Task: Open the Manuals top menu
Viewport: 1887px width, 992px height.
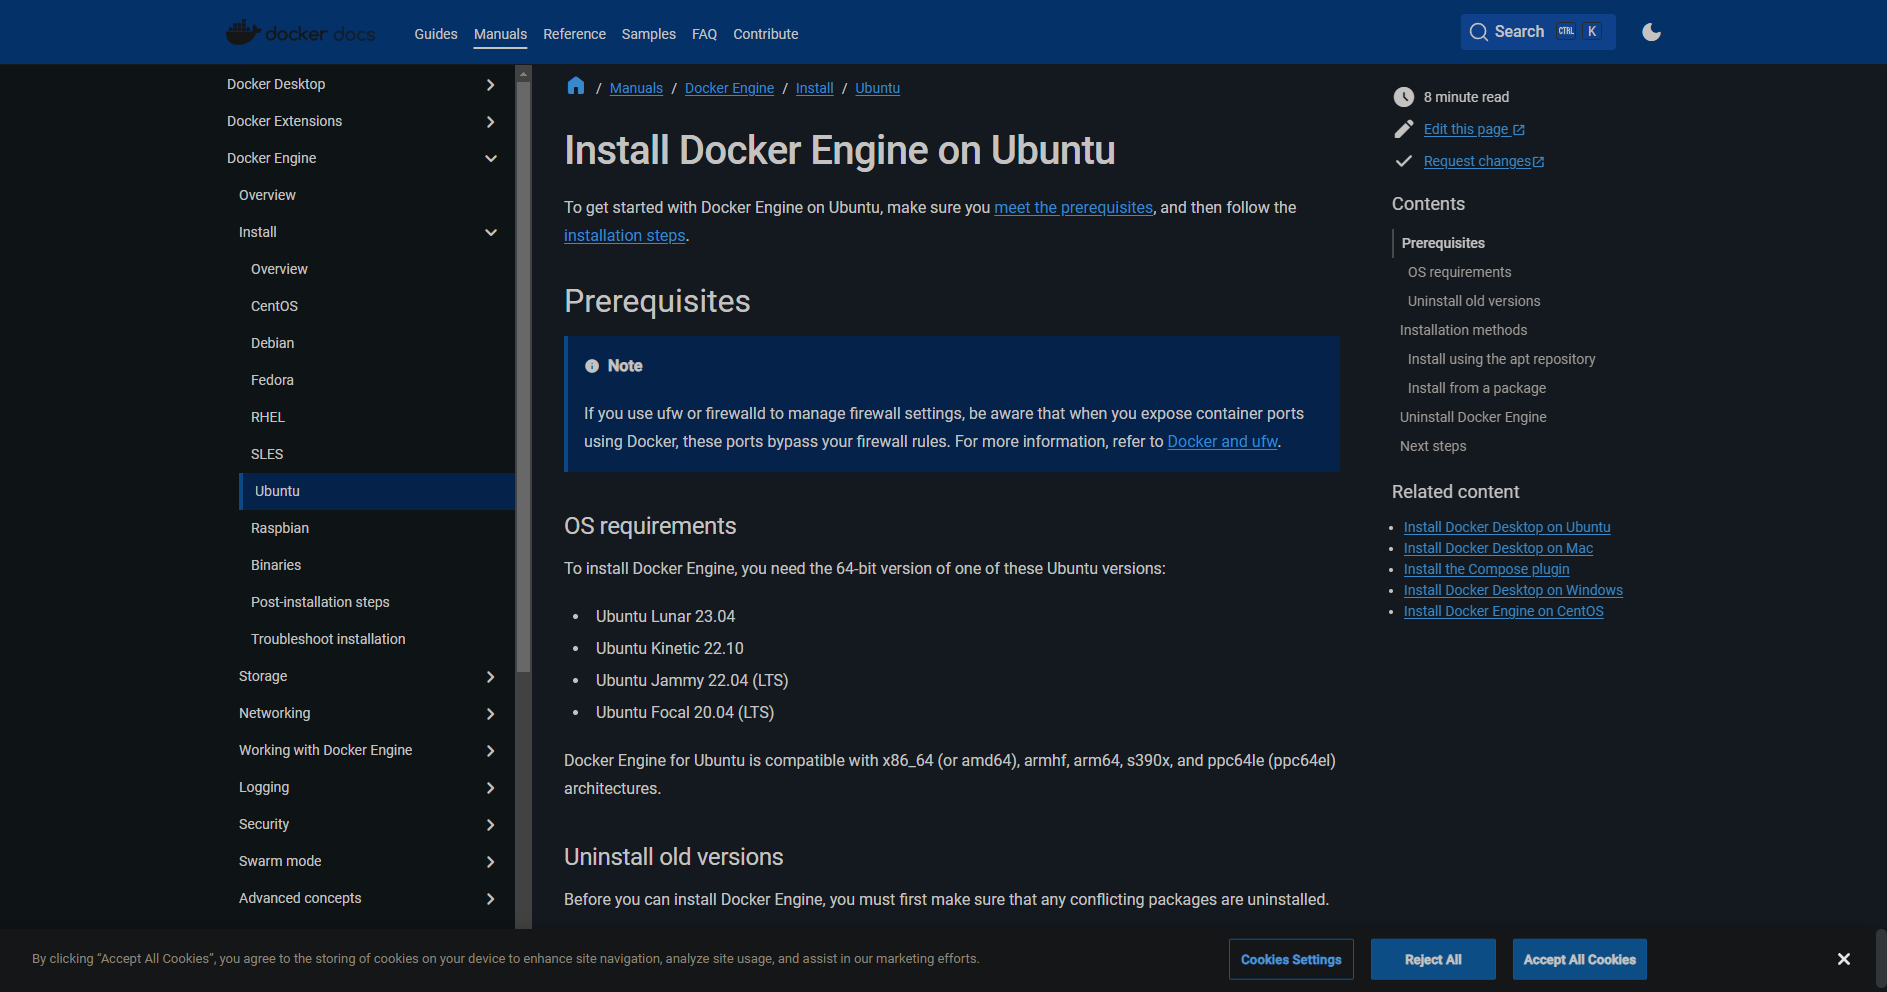Action: click(x=500, y=34)
